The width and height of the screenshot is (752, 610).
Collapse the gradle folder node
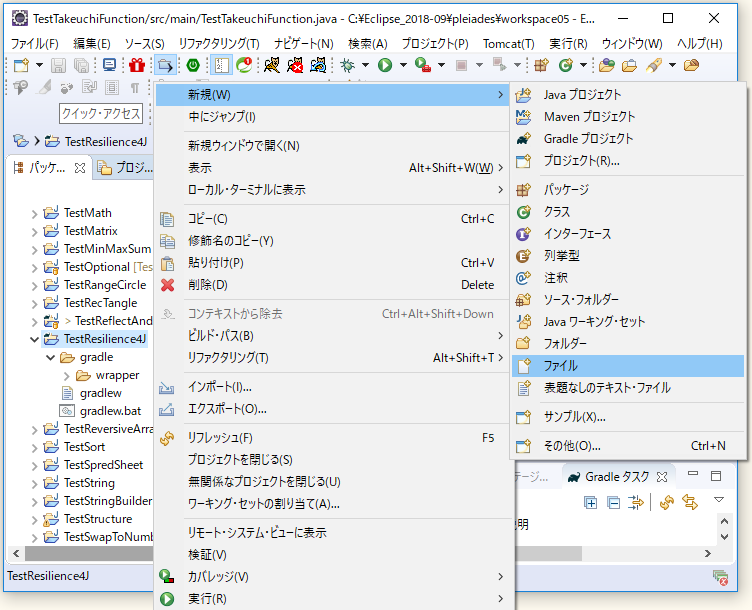coord(50,357)
